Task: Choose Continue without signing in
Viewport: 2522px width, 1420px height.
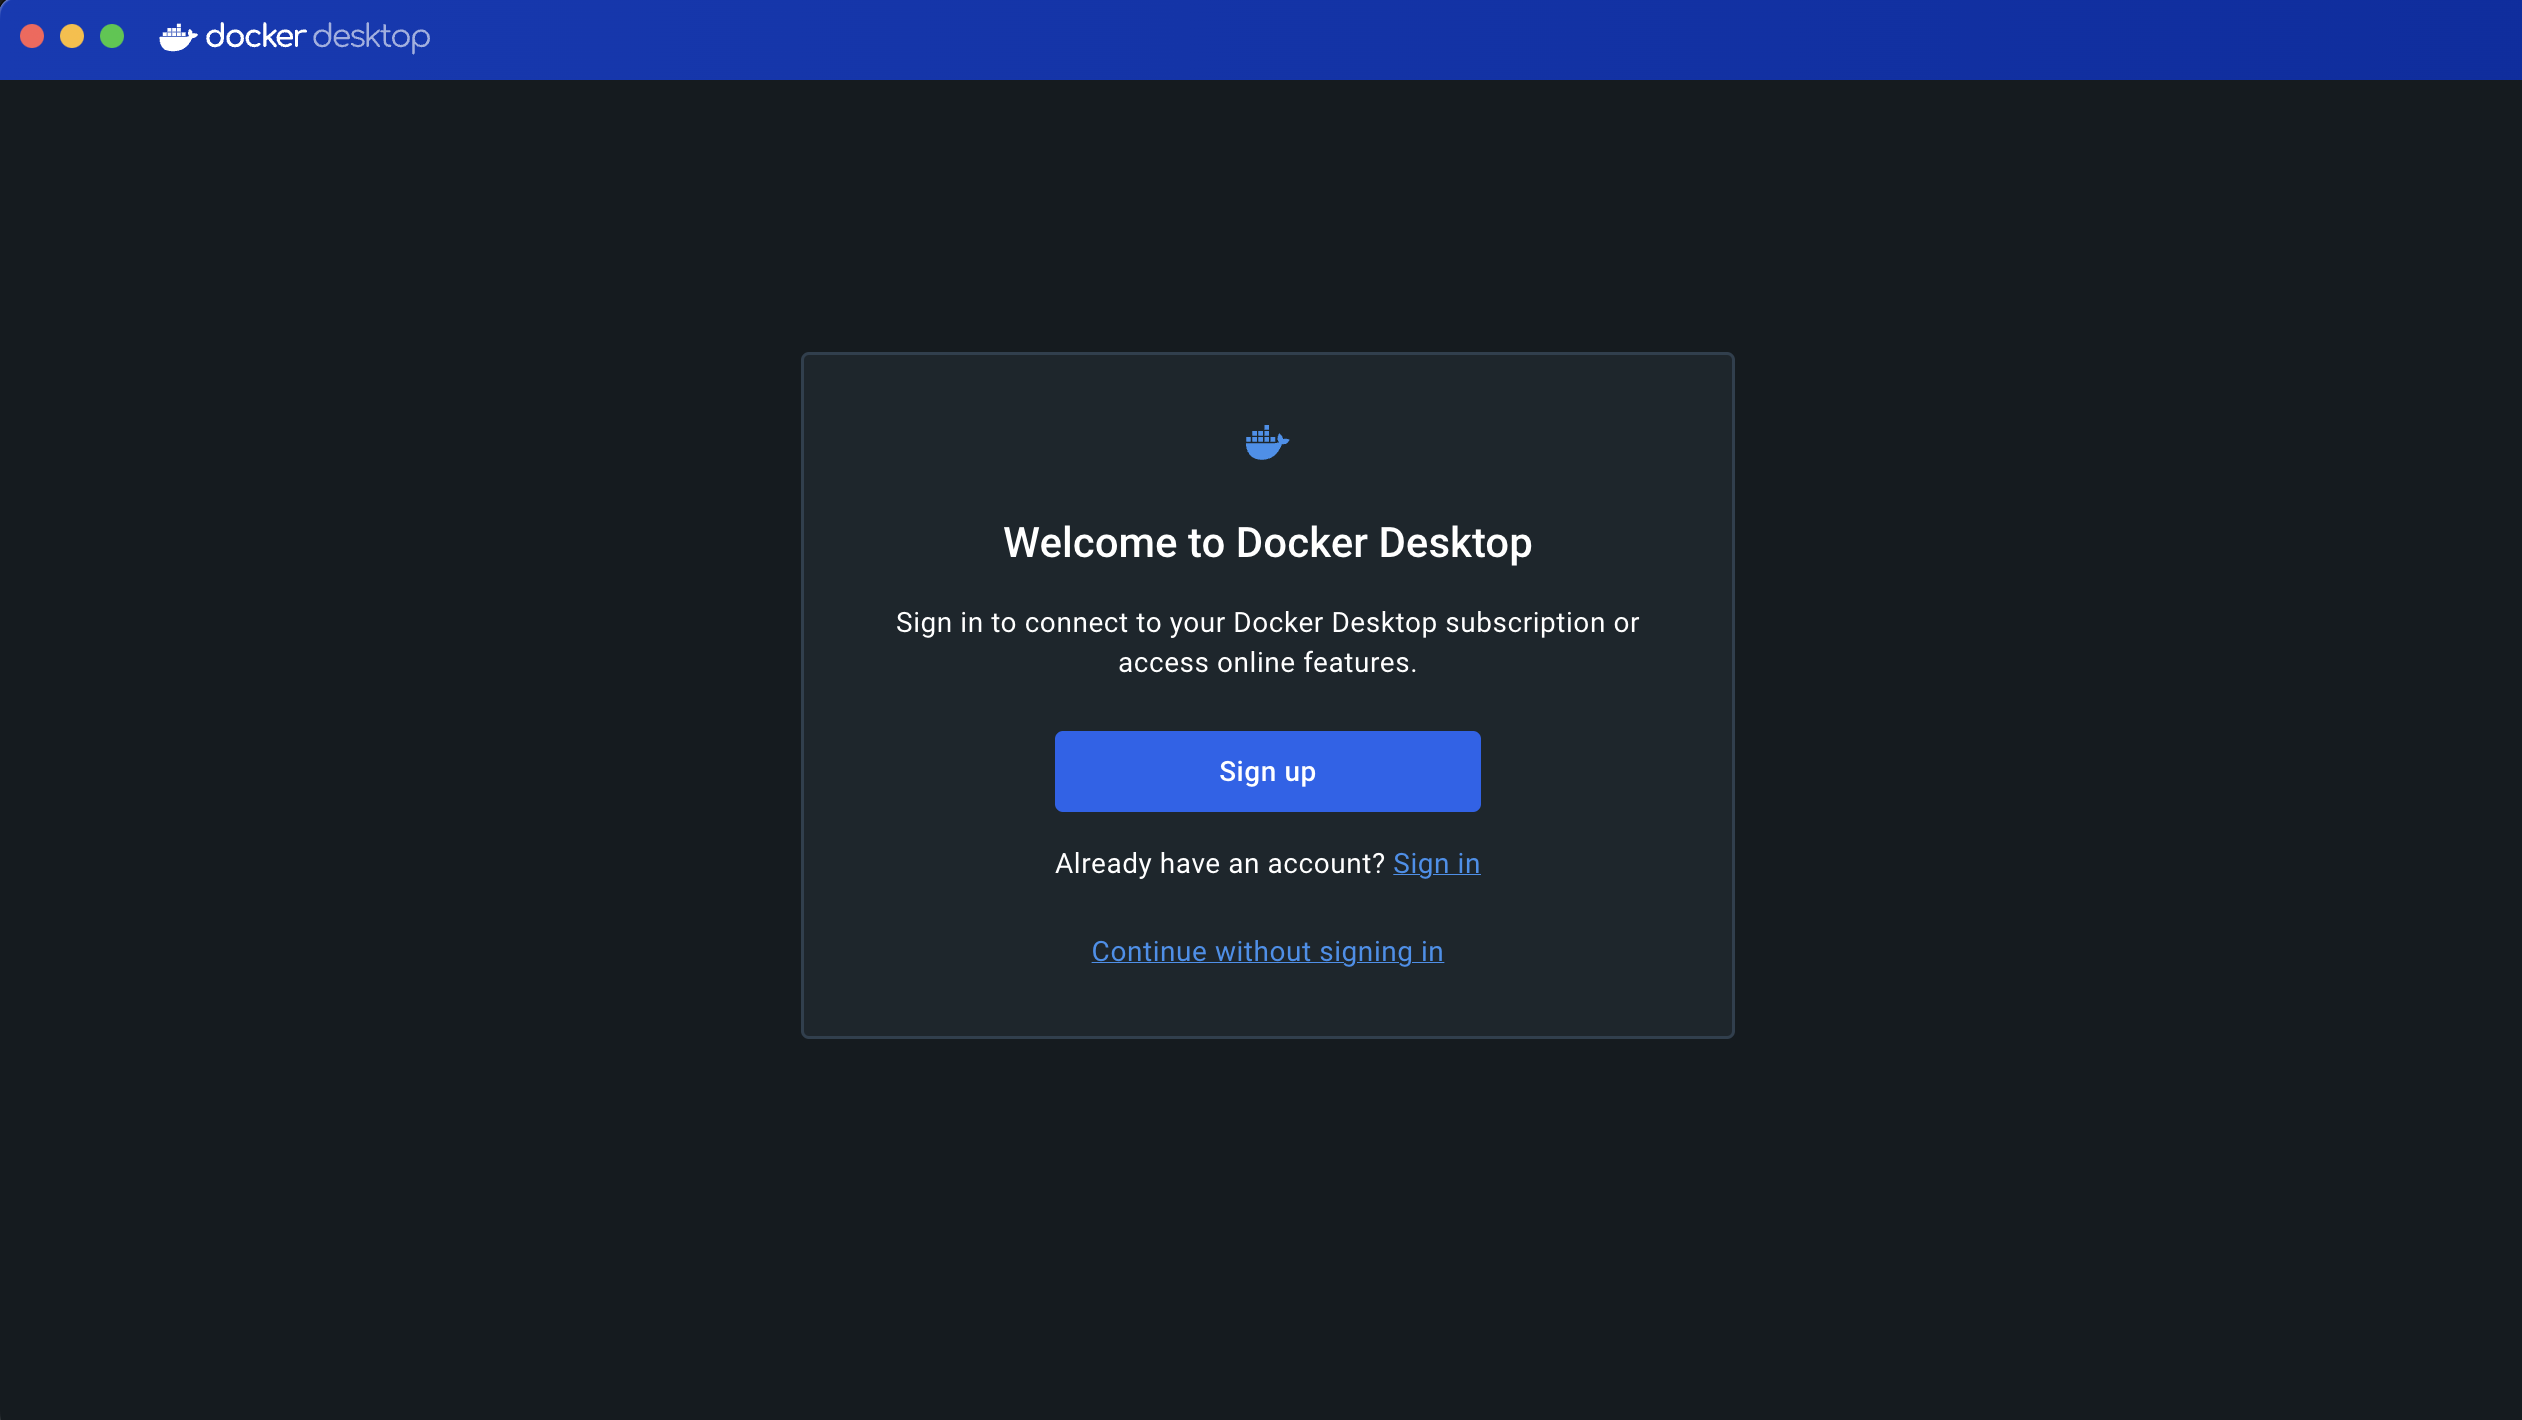Action: click(1267, 951)
